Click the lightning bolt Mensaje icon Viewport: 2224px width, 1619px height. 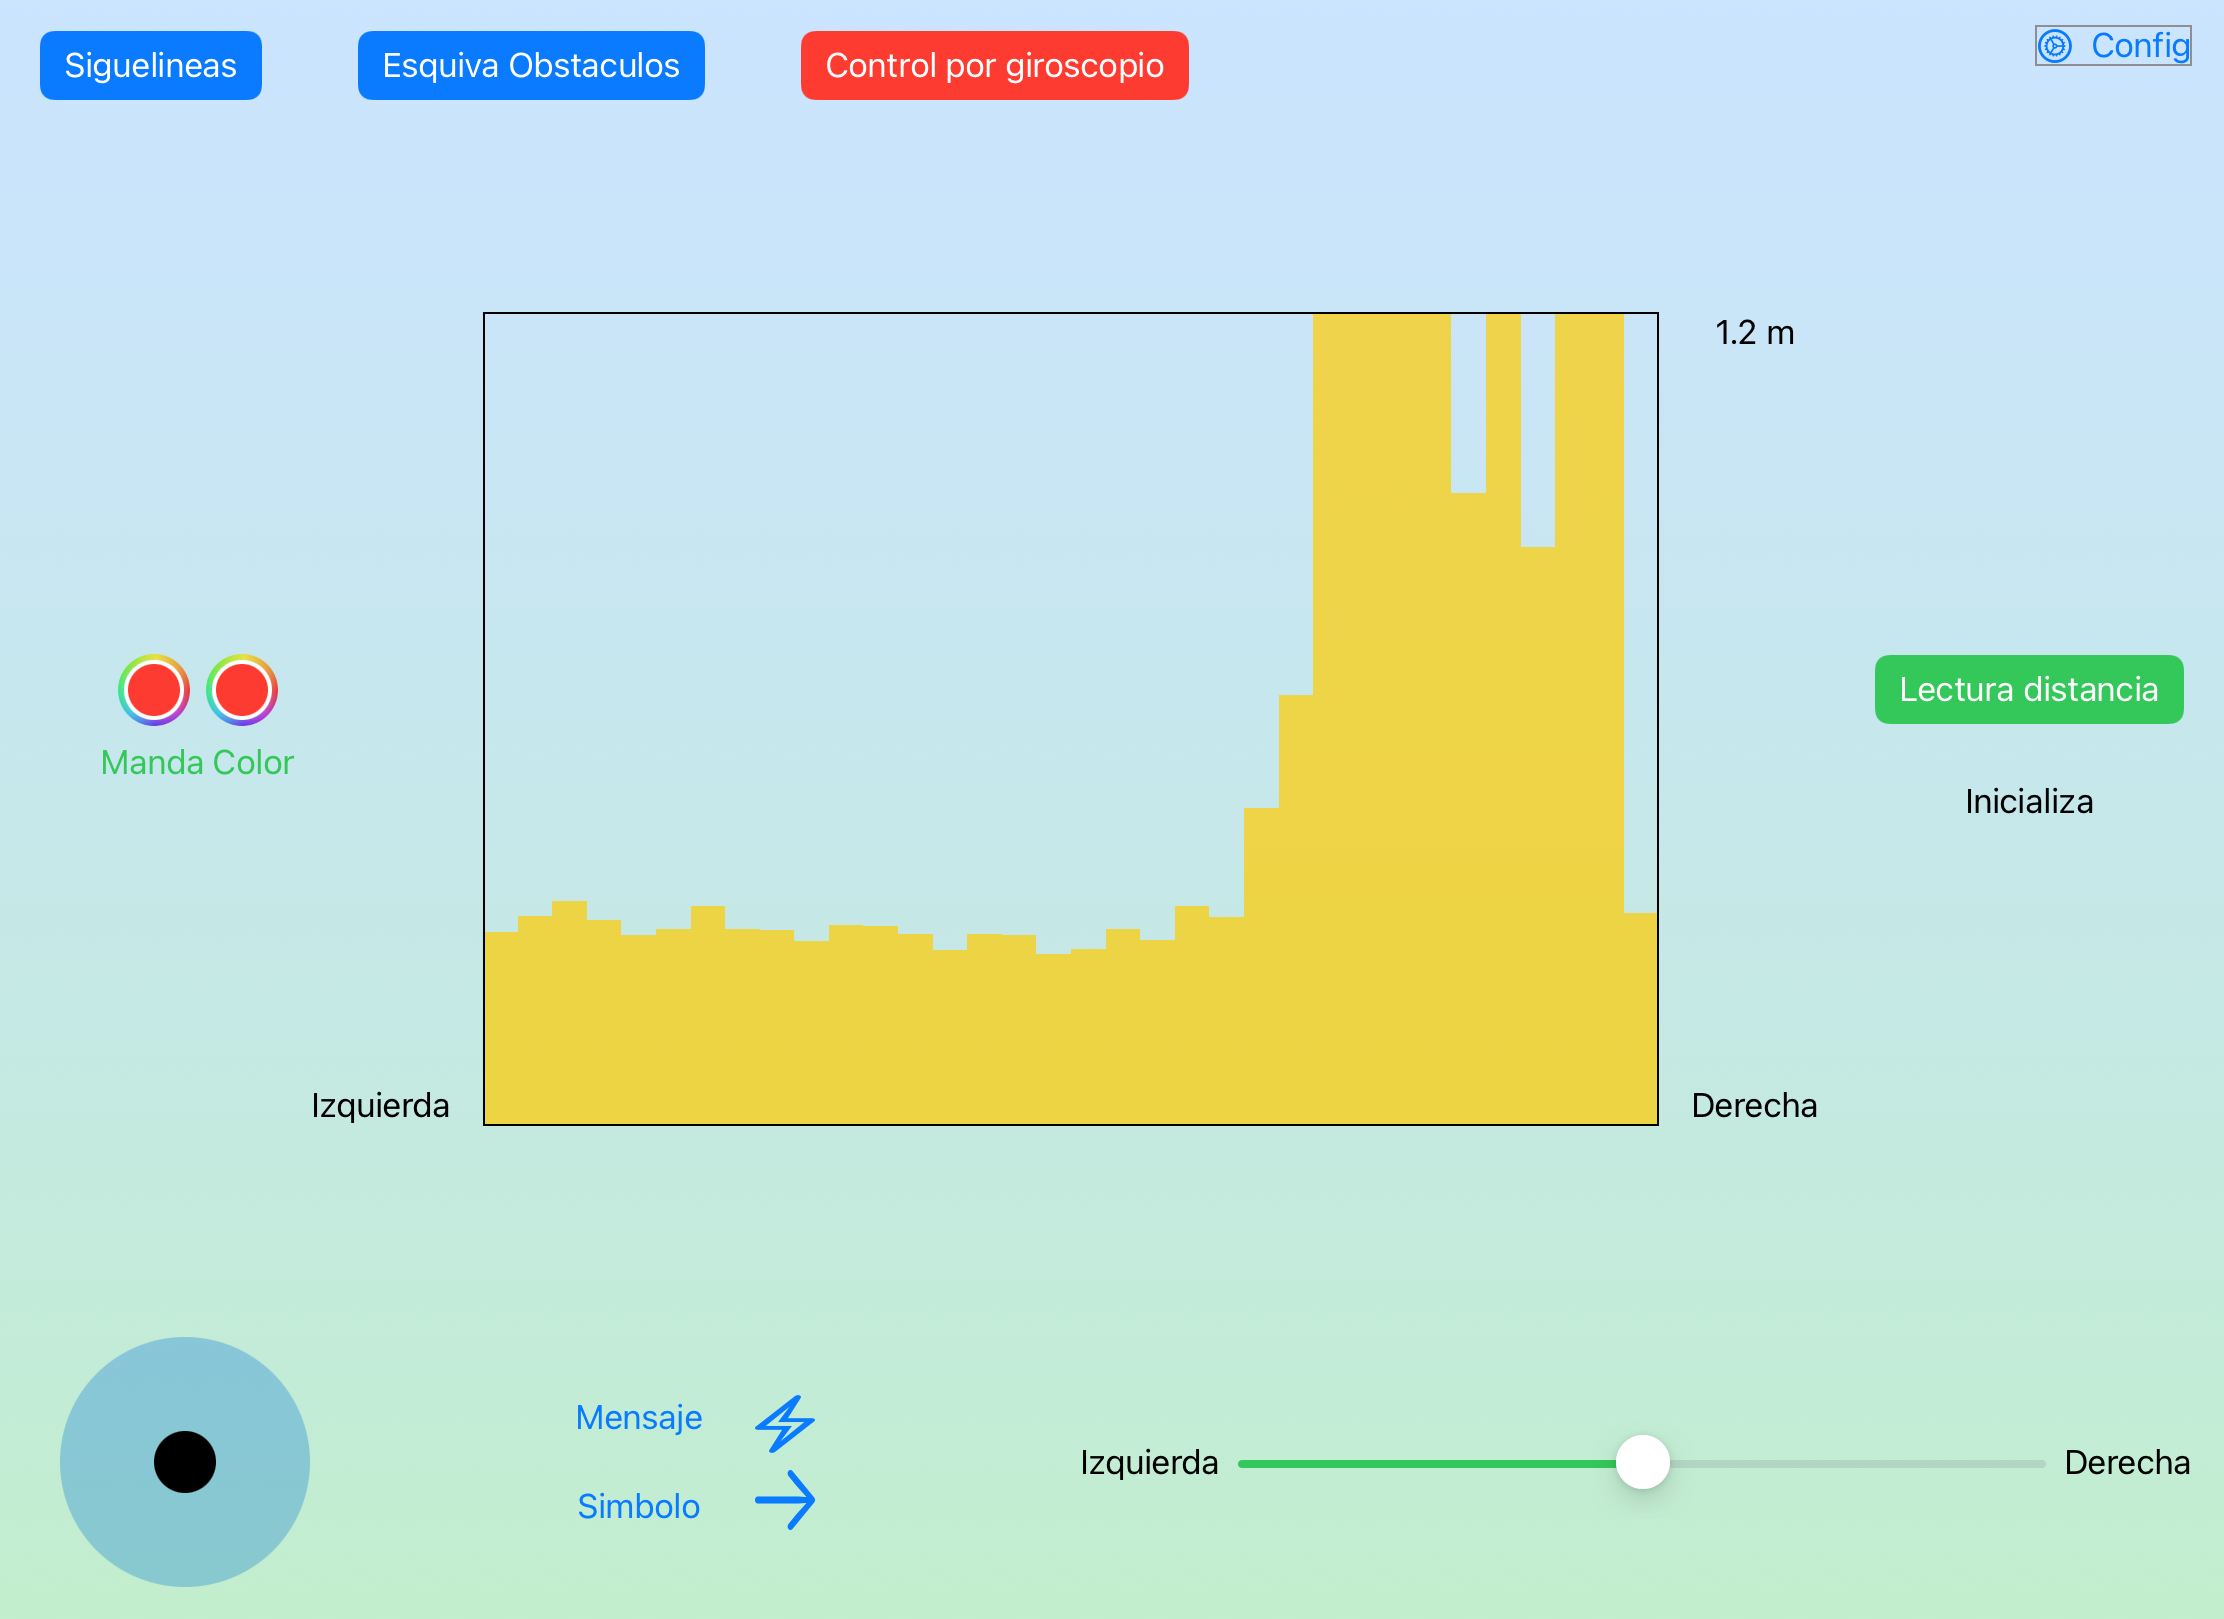785,1422
